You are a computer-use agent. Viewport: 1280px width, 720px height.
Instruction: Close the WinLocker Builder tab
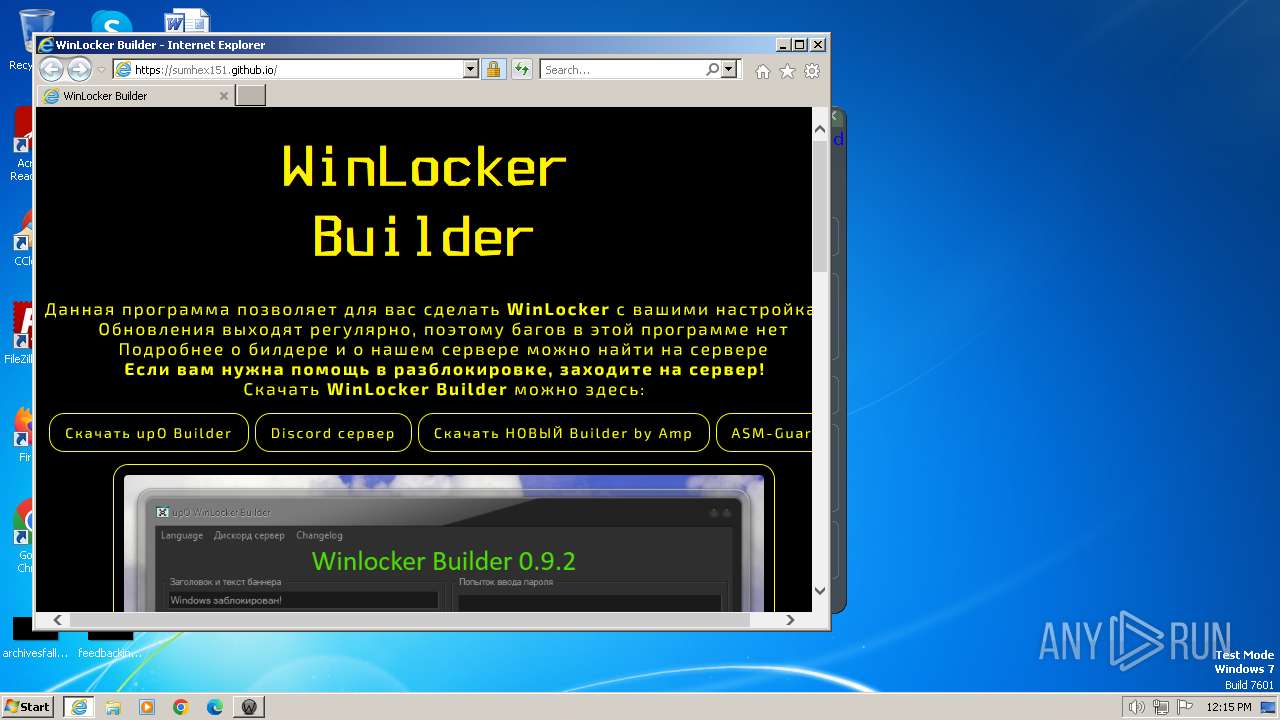click(224, 96)
